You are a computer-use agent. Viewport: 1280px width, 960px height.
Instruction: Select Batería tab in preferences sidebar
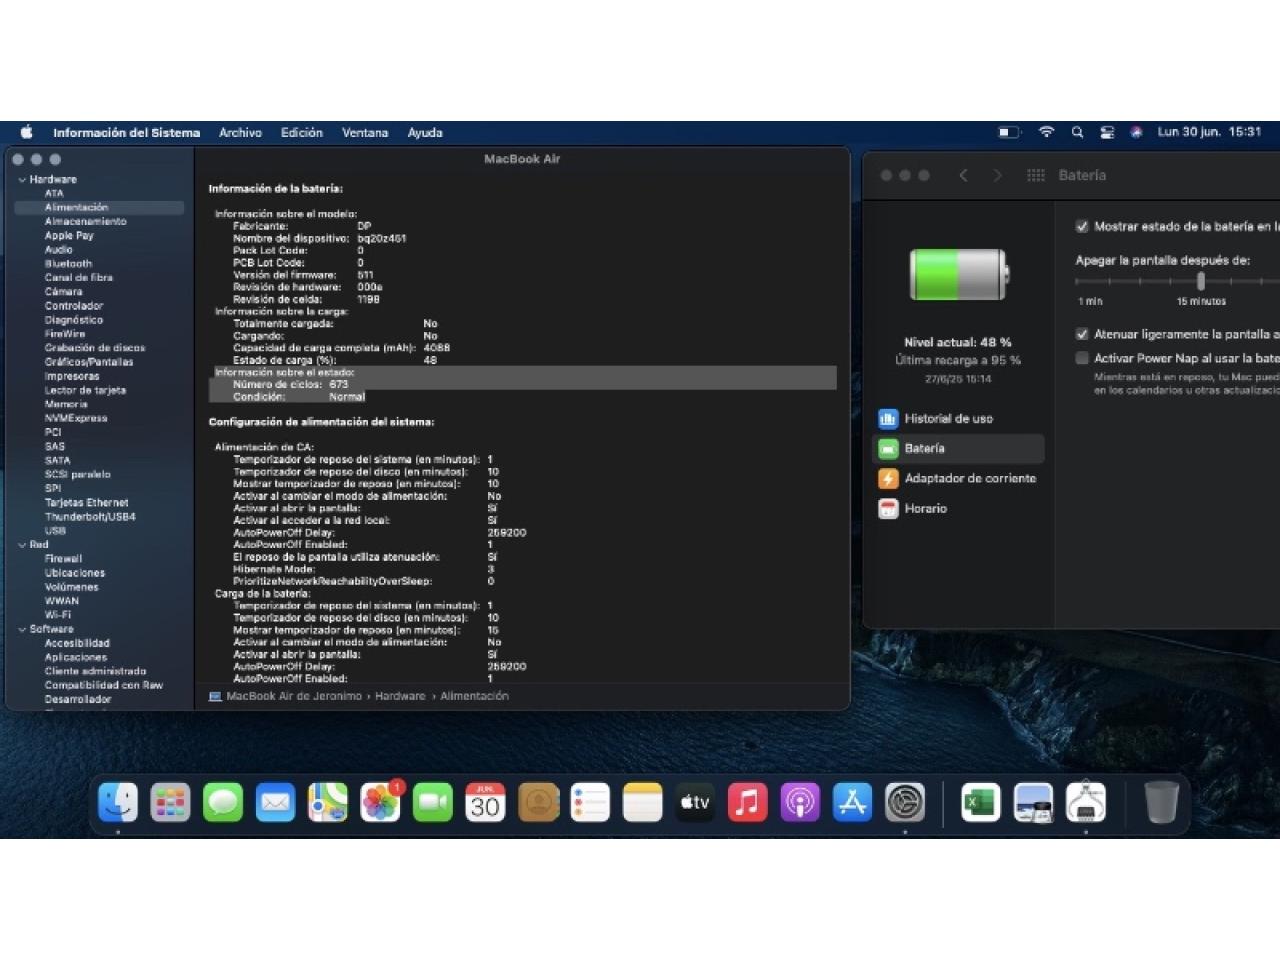pos(958,449)
